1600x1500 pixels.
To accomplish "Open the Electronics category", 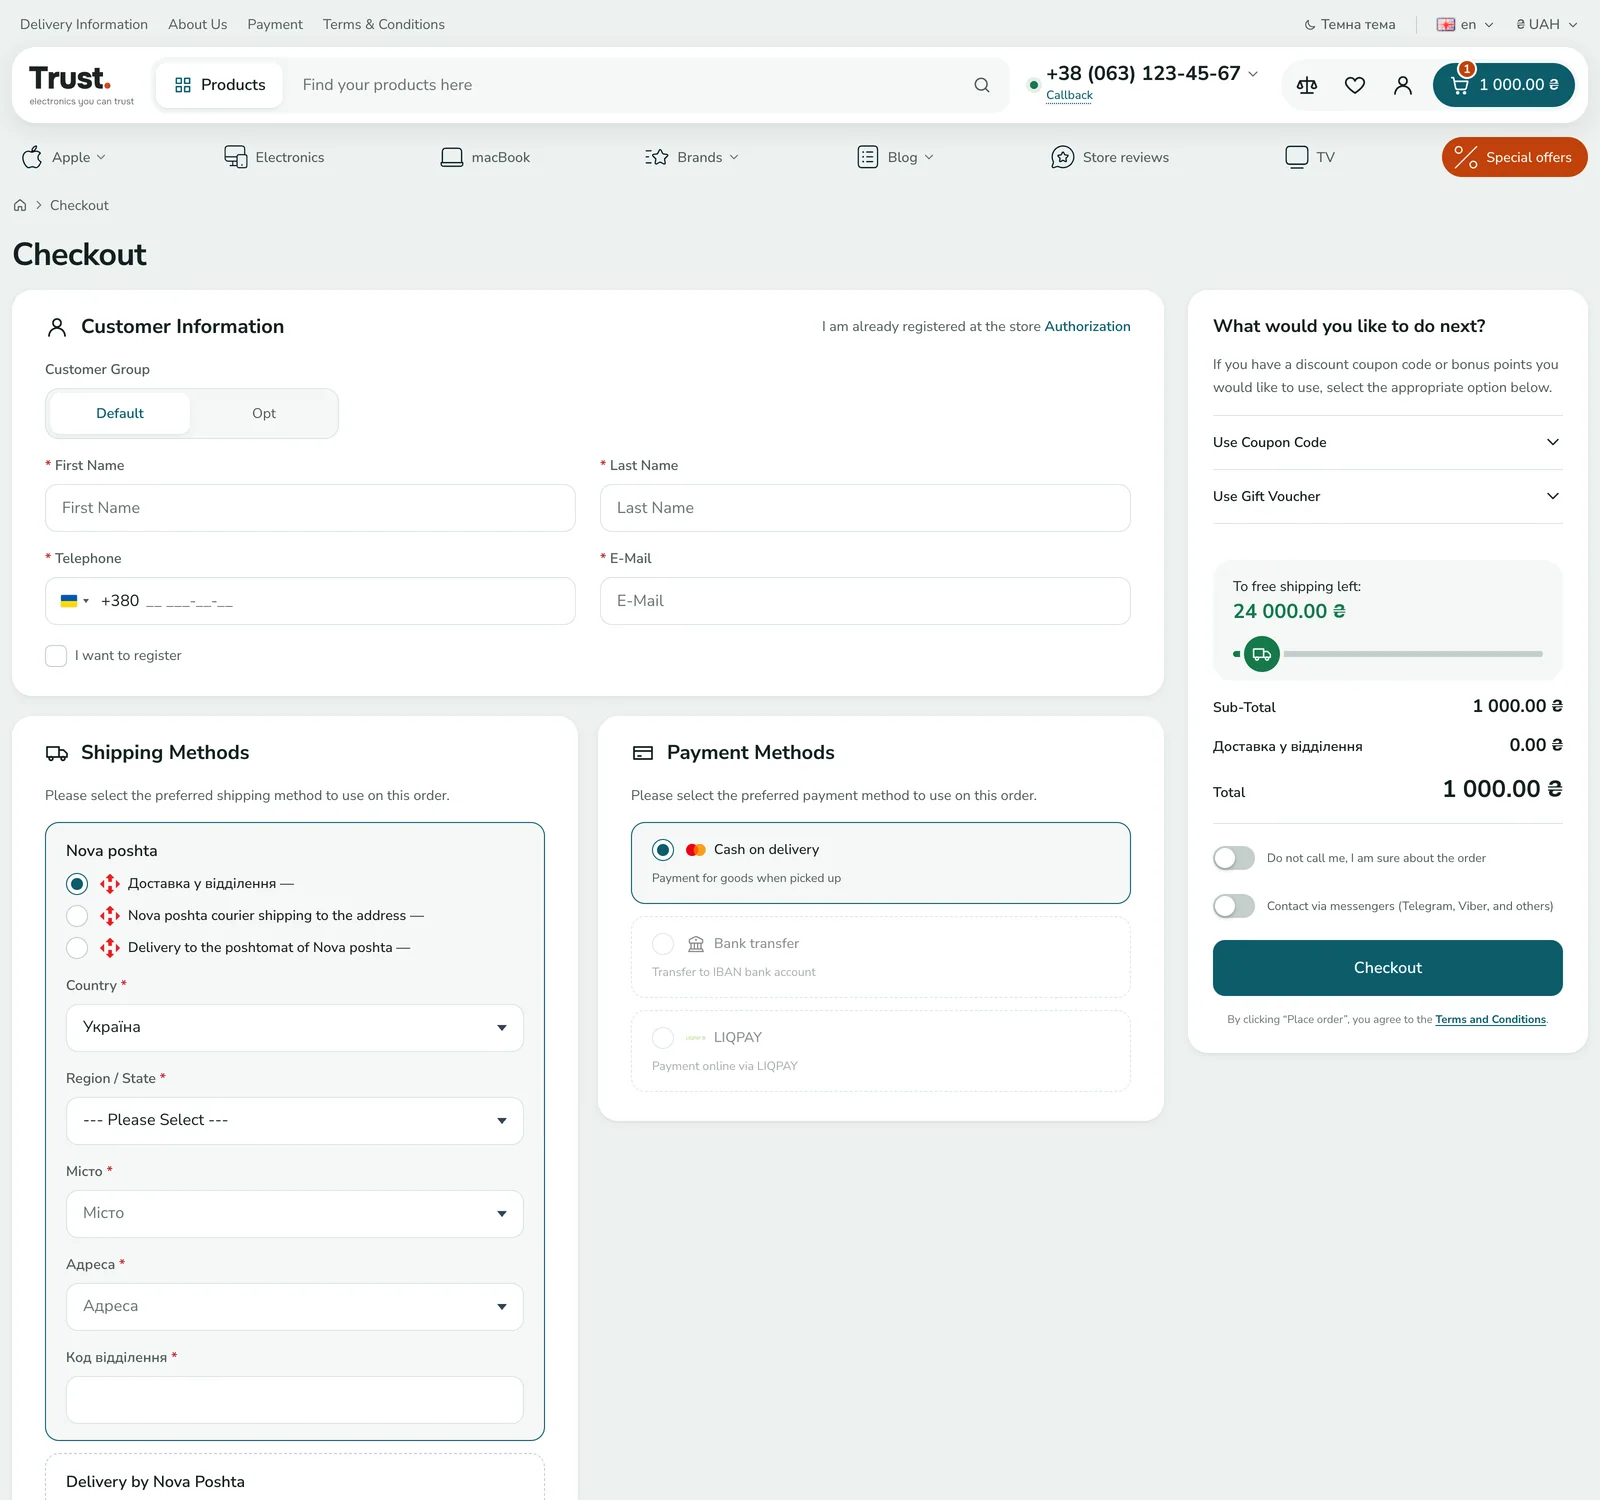I will (274, 157).
